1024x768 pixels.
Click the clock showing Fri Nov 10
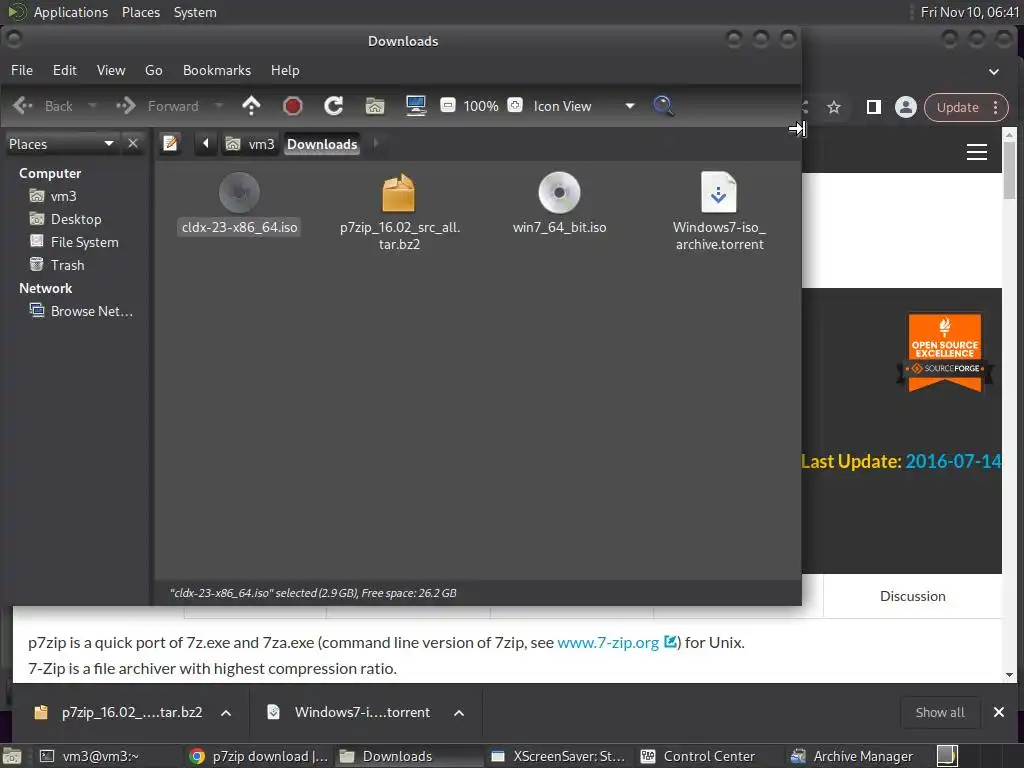click(x=969, y=12)
